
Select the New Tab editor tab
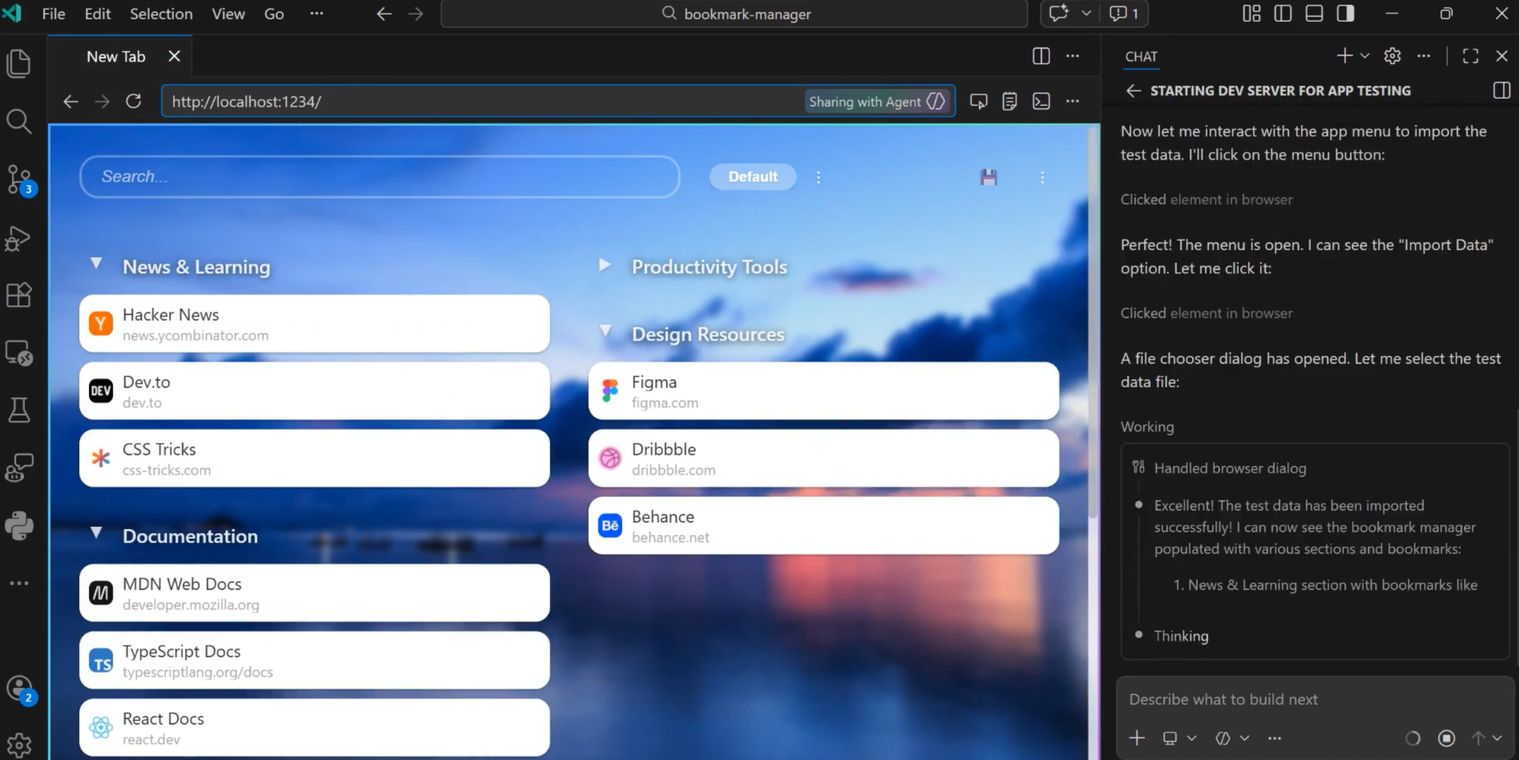(120, 56)
